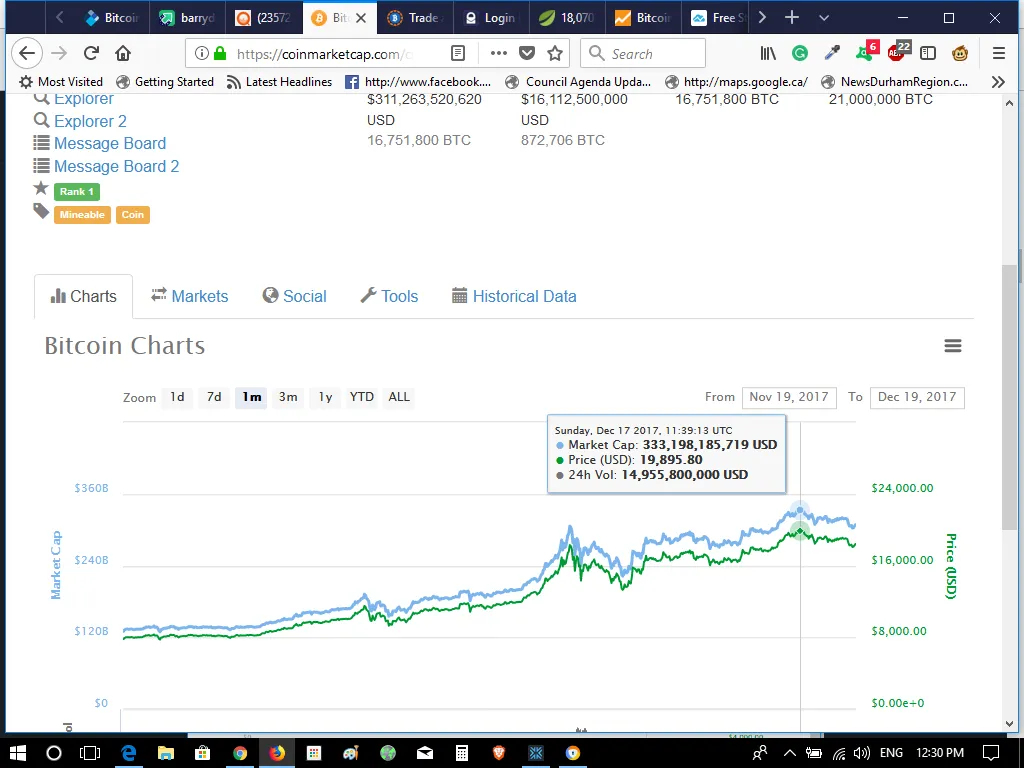The width and height of the screenshot is (1024, 768).
Task: Set chart zoom to 1d
Action: [177, 397]
